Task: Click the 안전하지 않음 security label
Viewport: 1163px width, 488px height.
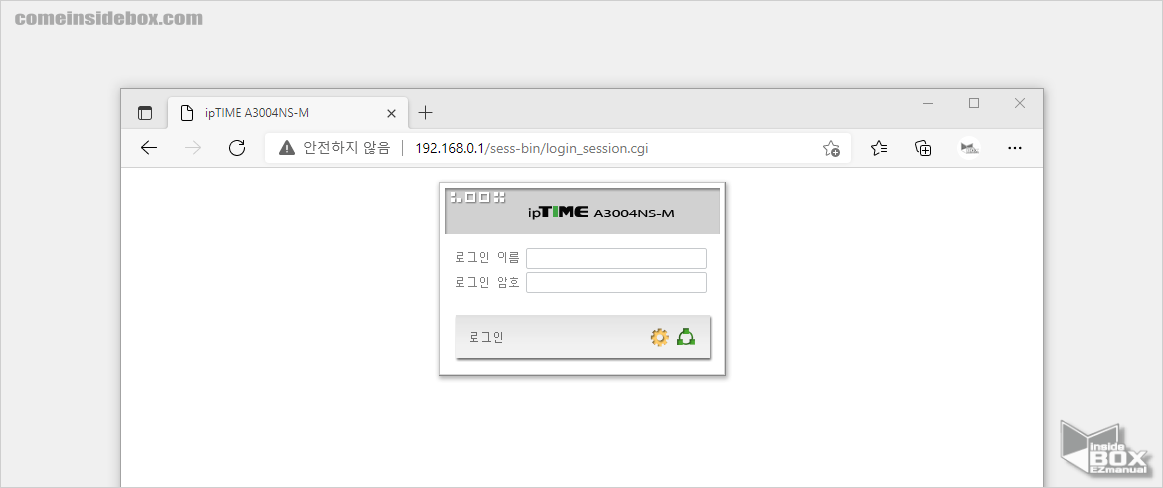Action: click(x=346, y=148)
